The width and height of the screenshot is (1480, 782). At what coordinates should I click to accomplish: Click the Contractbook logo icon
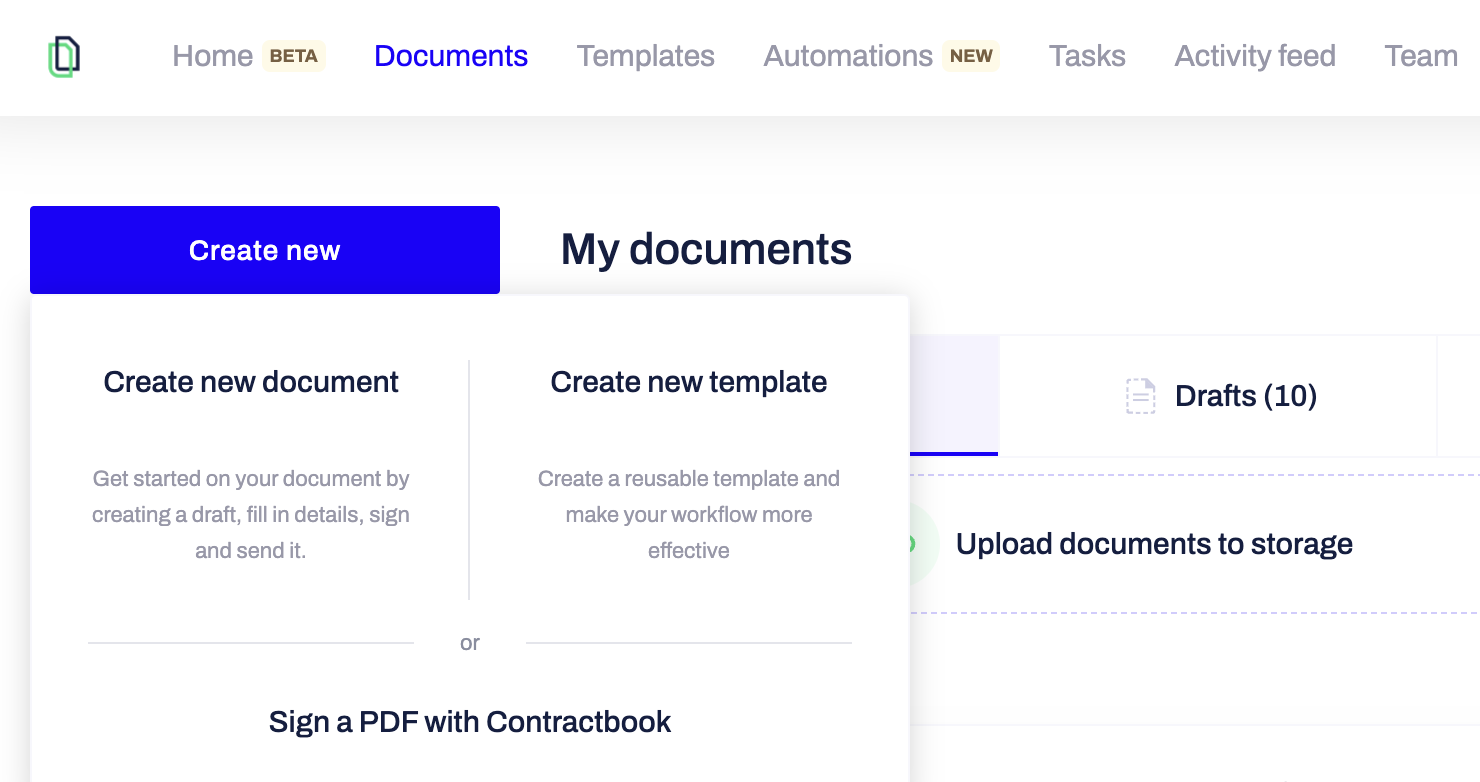pyautogui.click(x=64, y=57)
